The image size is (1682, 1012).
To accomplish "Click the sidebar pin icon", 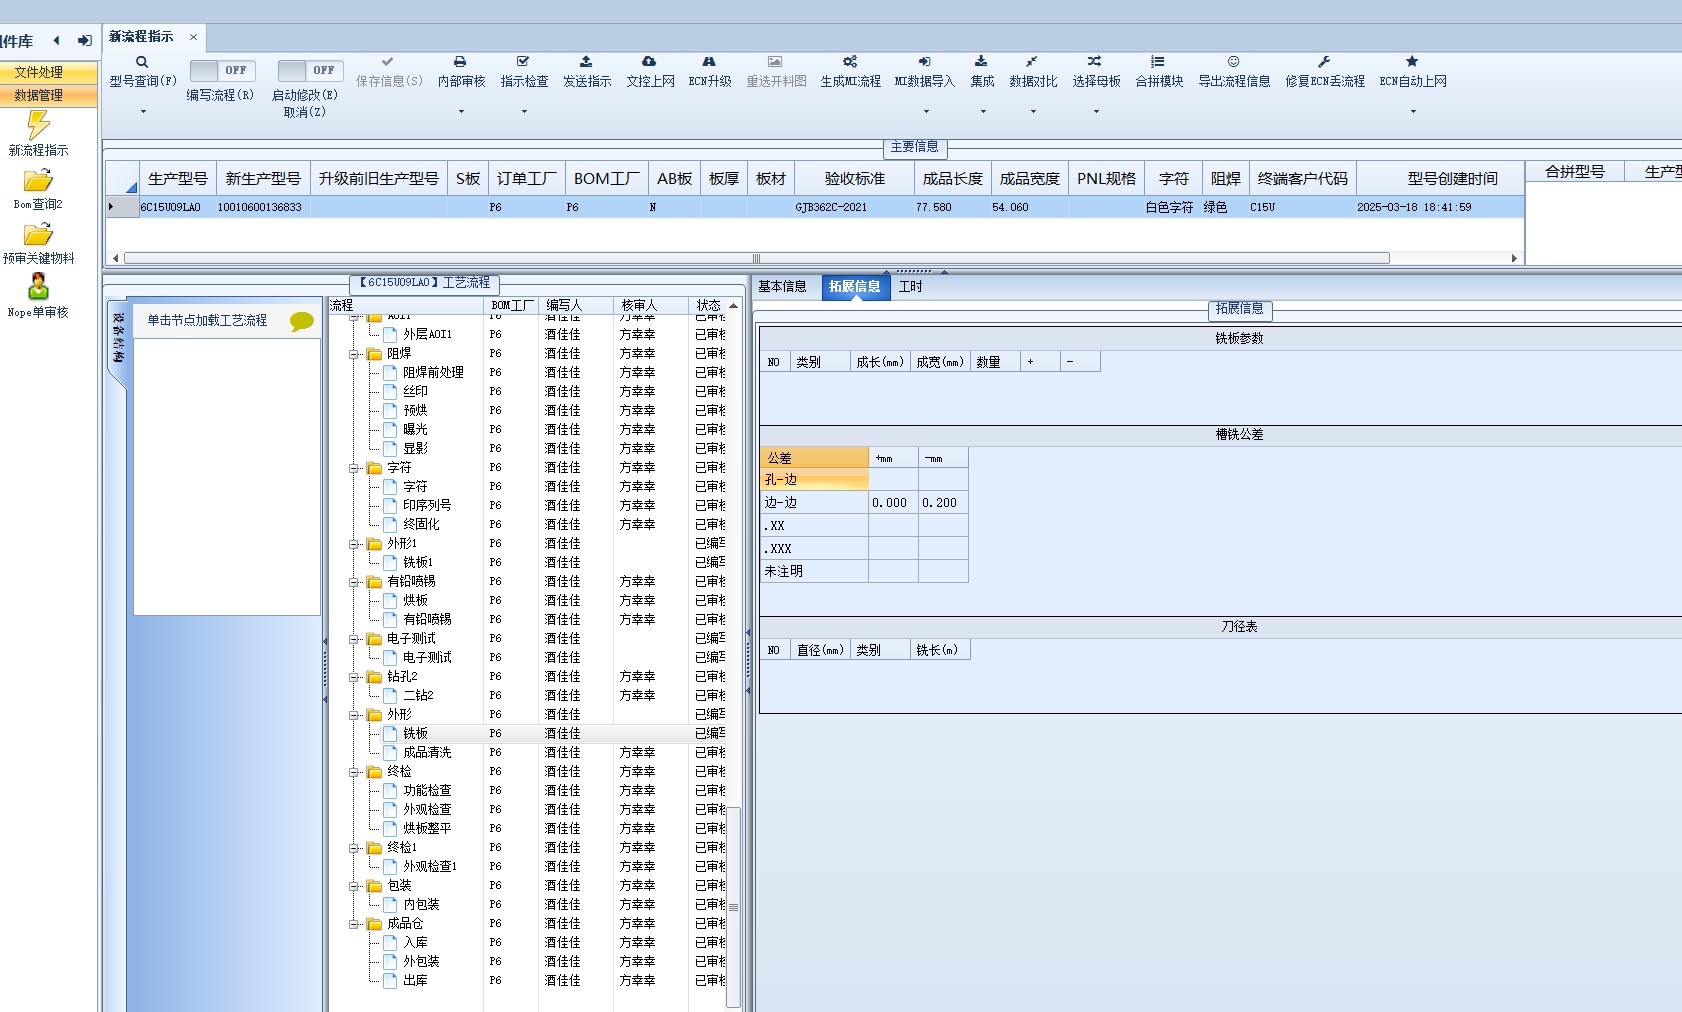I will [x=85, y=41].
